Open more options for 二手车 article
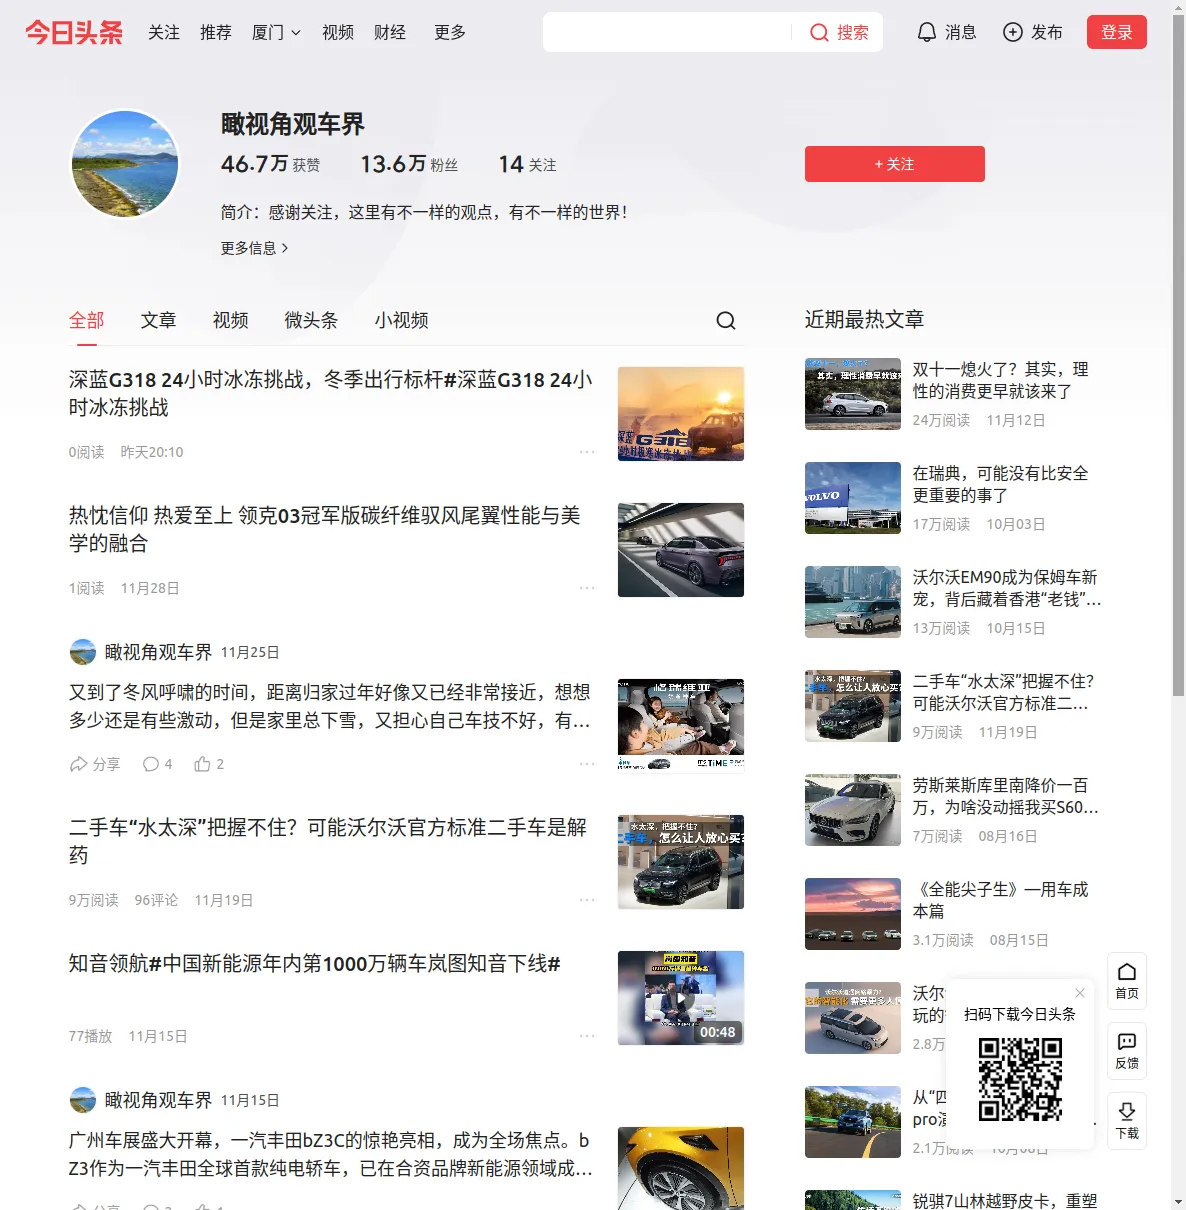1186x1210 pixels. [x=587, y=900]
